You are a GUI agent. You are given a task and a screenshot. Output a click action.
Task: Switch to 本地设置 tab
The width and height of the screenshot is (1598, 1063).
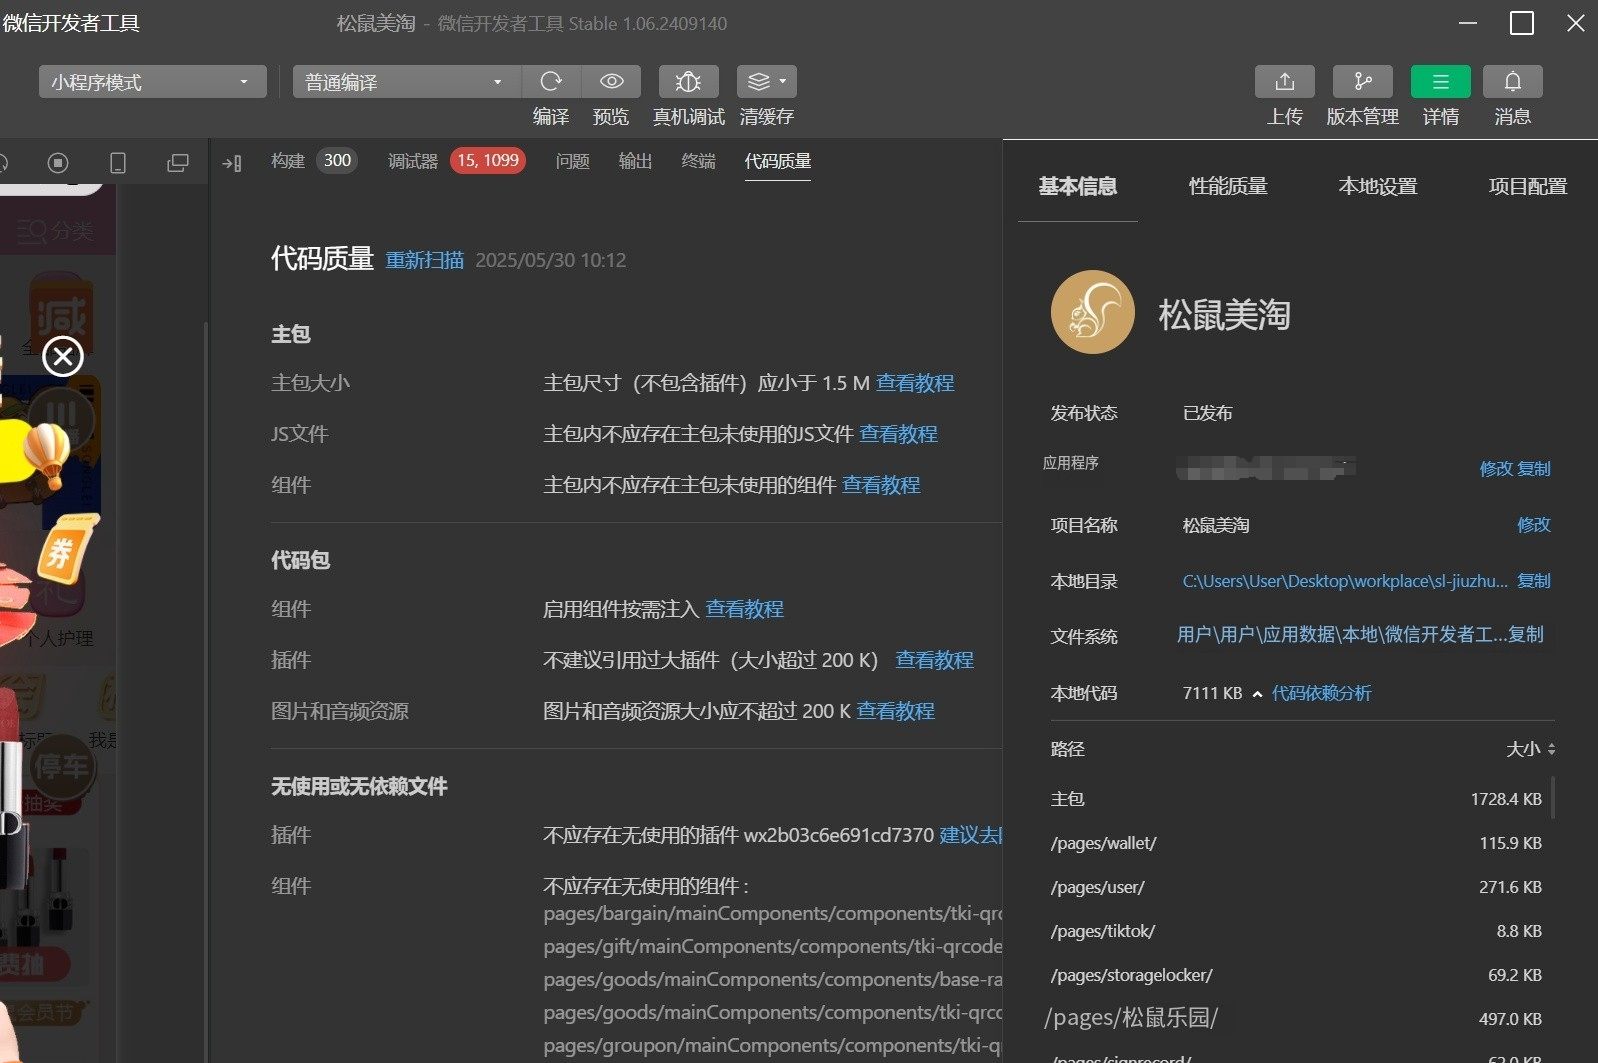1378,186
